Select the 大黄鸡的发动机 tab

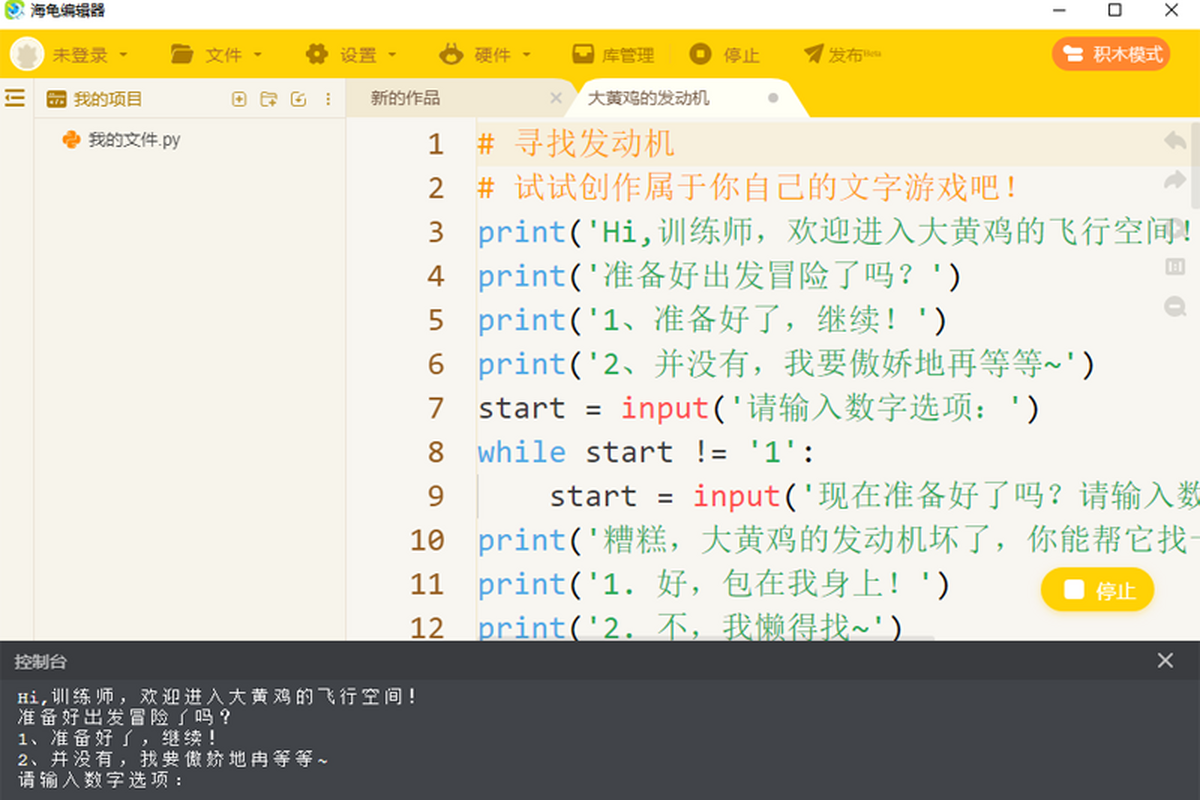click(x=648, y=98)
